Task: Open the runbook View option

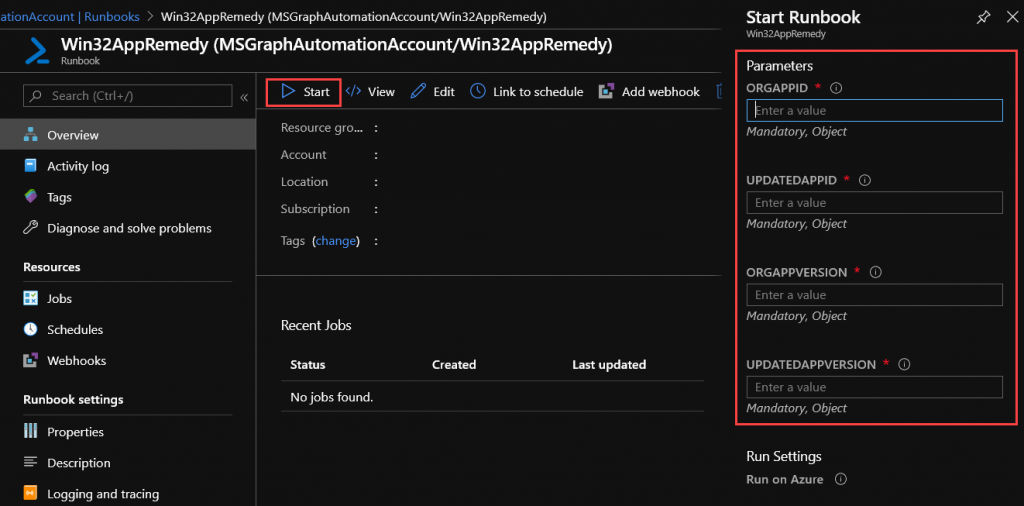Action: point(370,92)
